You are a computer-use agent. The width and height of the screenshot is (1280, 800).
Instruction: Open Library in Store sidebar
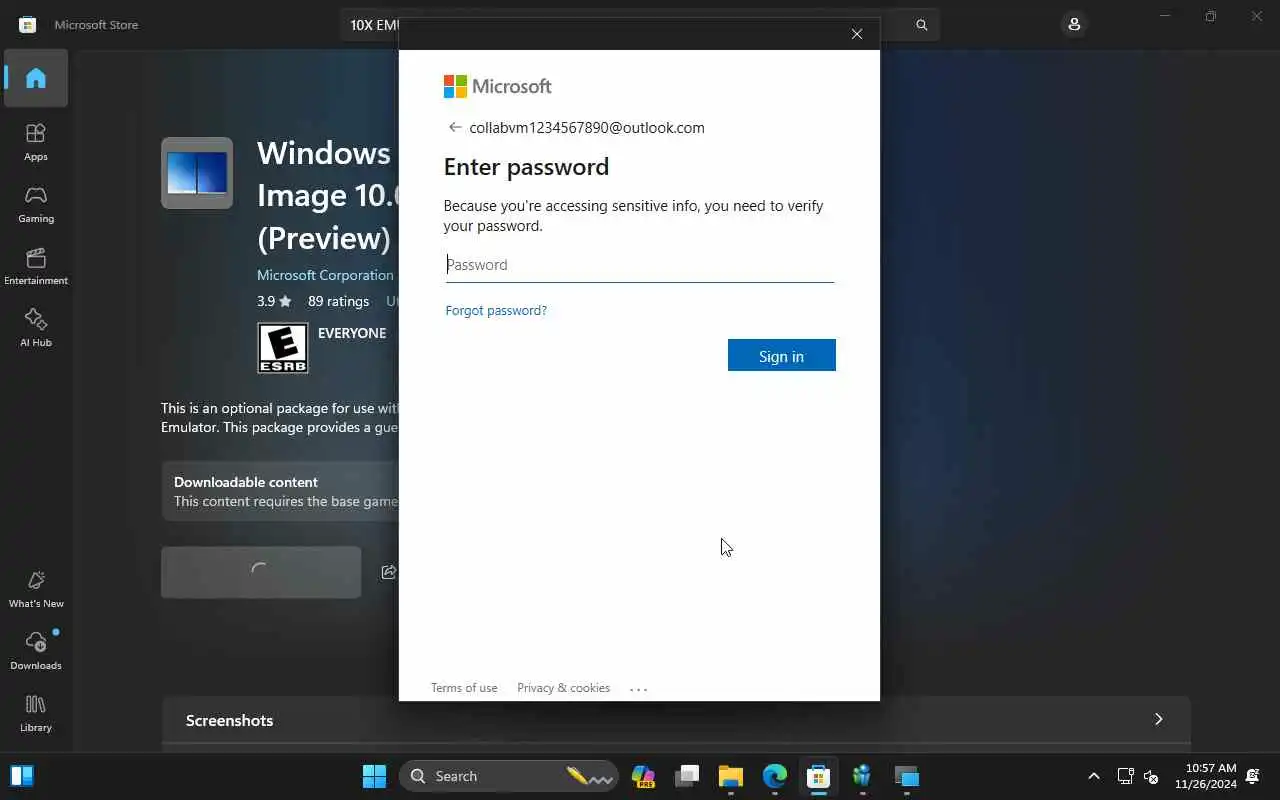pos(36,713)
